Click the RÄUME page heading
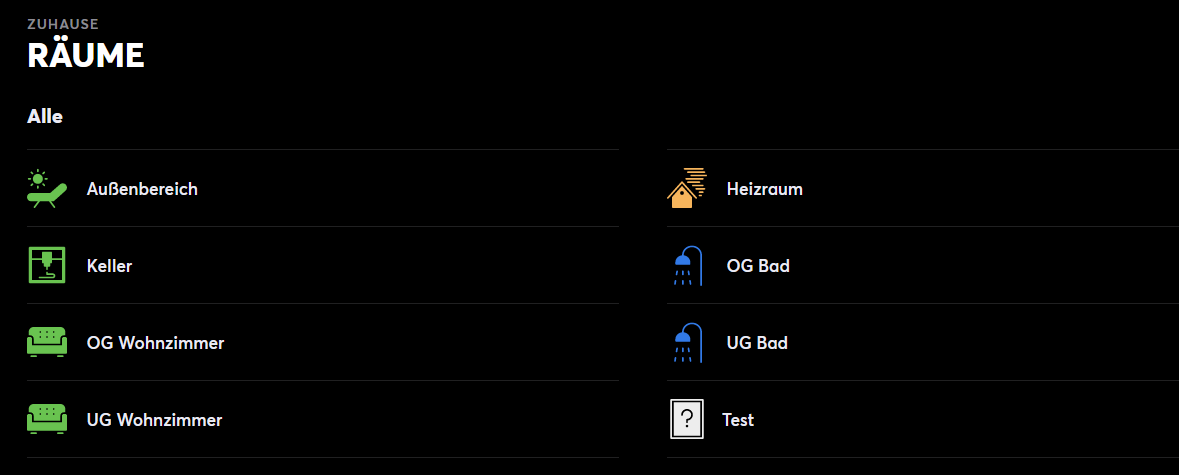This screenshot has width=1179, height=475. pos(86,56)
